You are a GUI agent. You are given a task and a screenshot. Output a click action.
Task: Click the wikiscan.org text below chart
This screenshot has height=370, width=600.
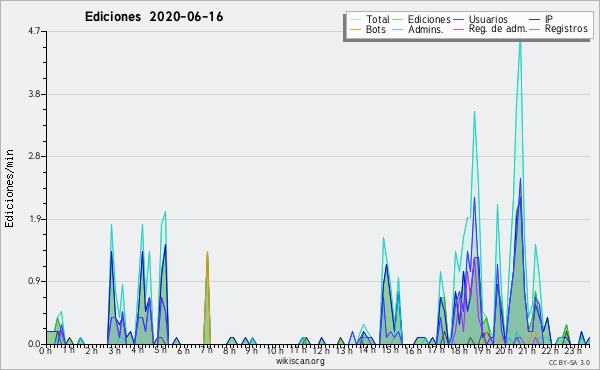(x=300, y=361)
